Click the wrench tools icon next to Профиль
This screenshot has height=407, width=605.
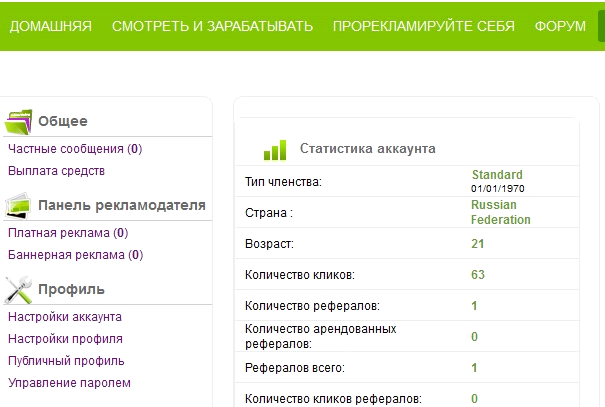click(x=18, y=289)
